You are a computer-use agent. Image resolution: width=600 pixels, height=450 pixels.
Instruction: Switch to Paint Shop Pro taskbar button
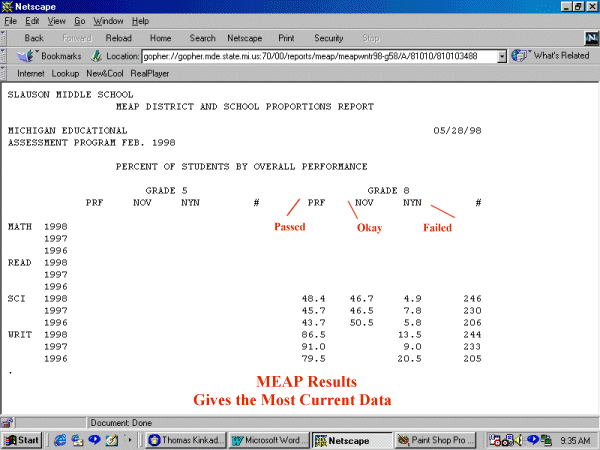click(x=437, y=440)
